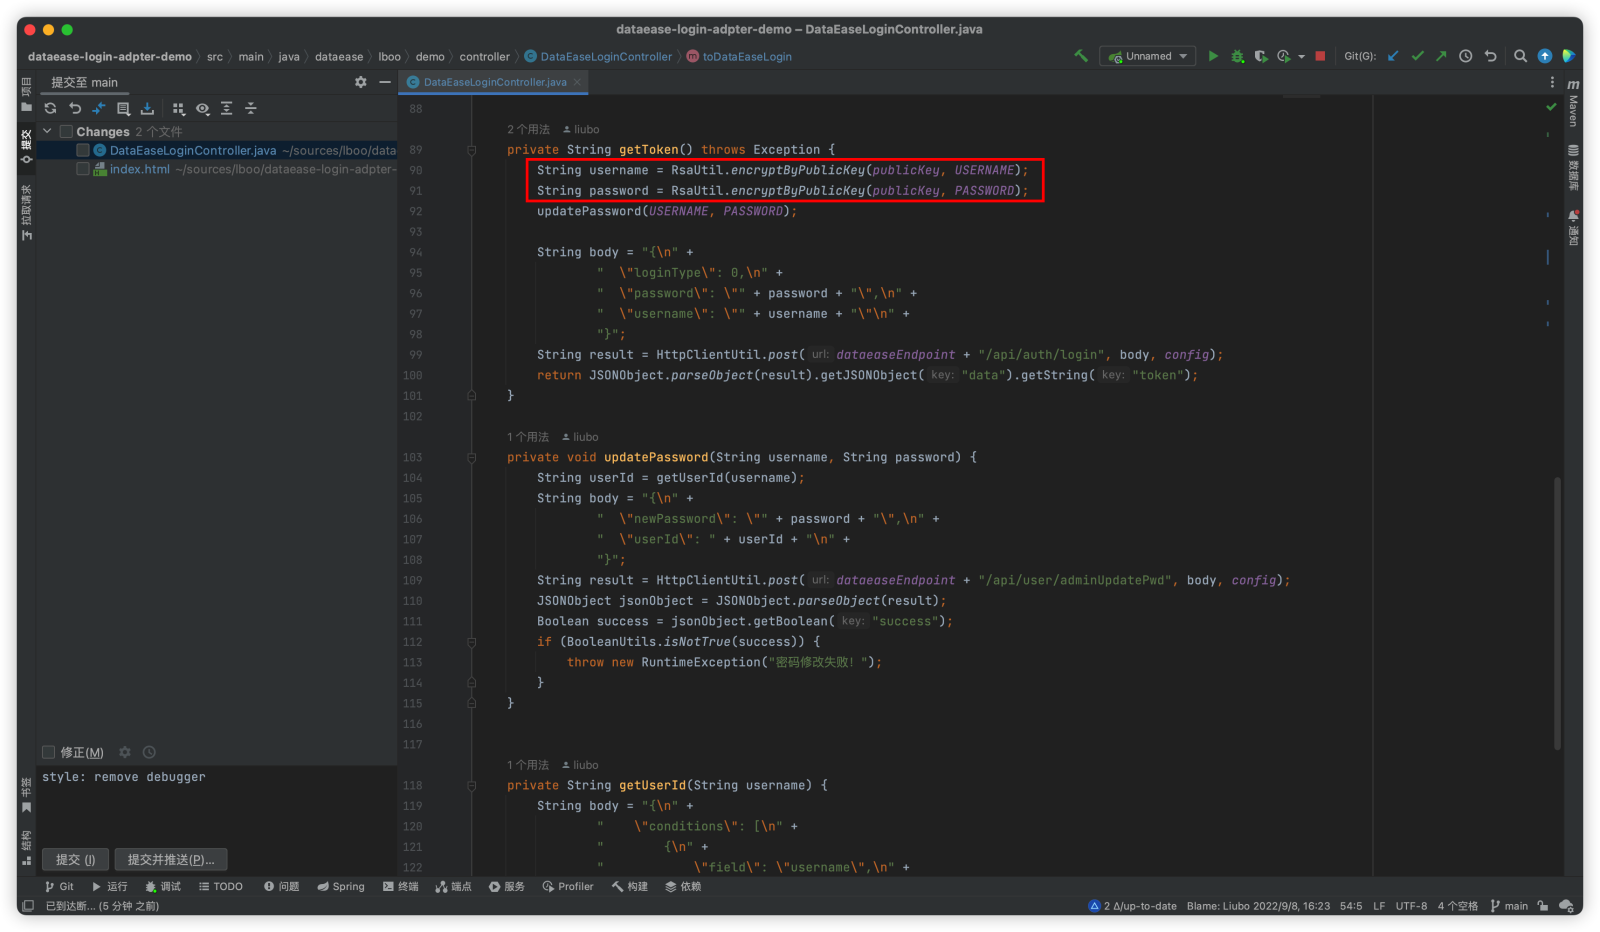The image size is (1600, 932).
Task: Open editor tabs more options menu
Action: tap(1552, 82)
